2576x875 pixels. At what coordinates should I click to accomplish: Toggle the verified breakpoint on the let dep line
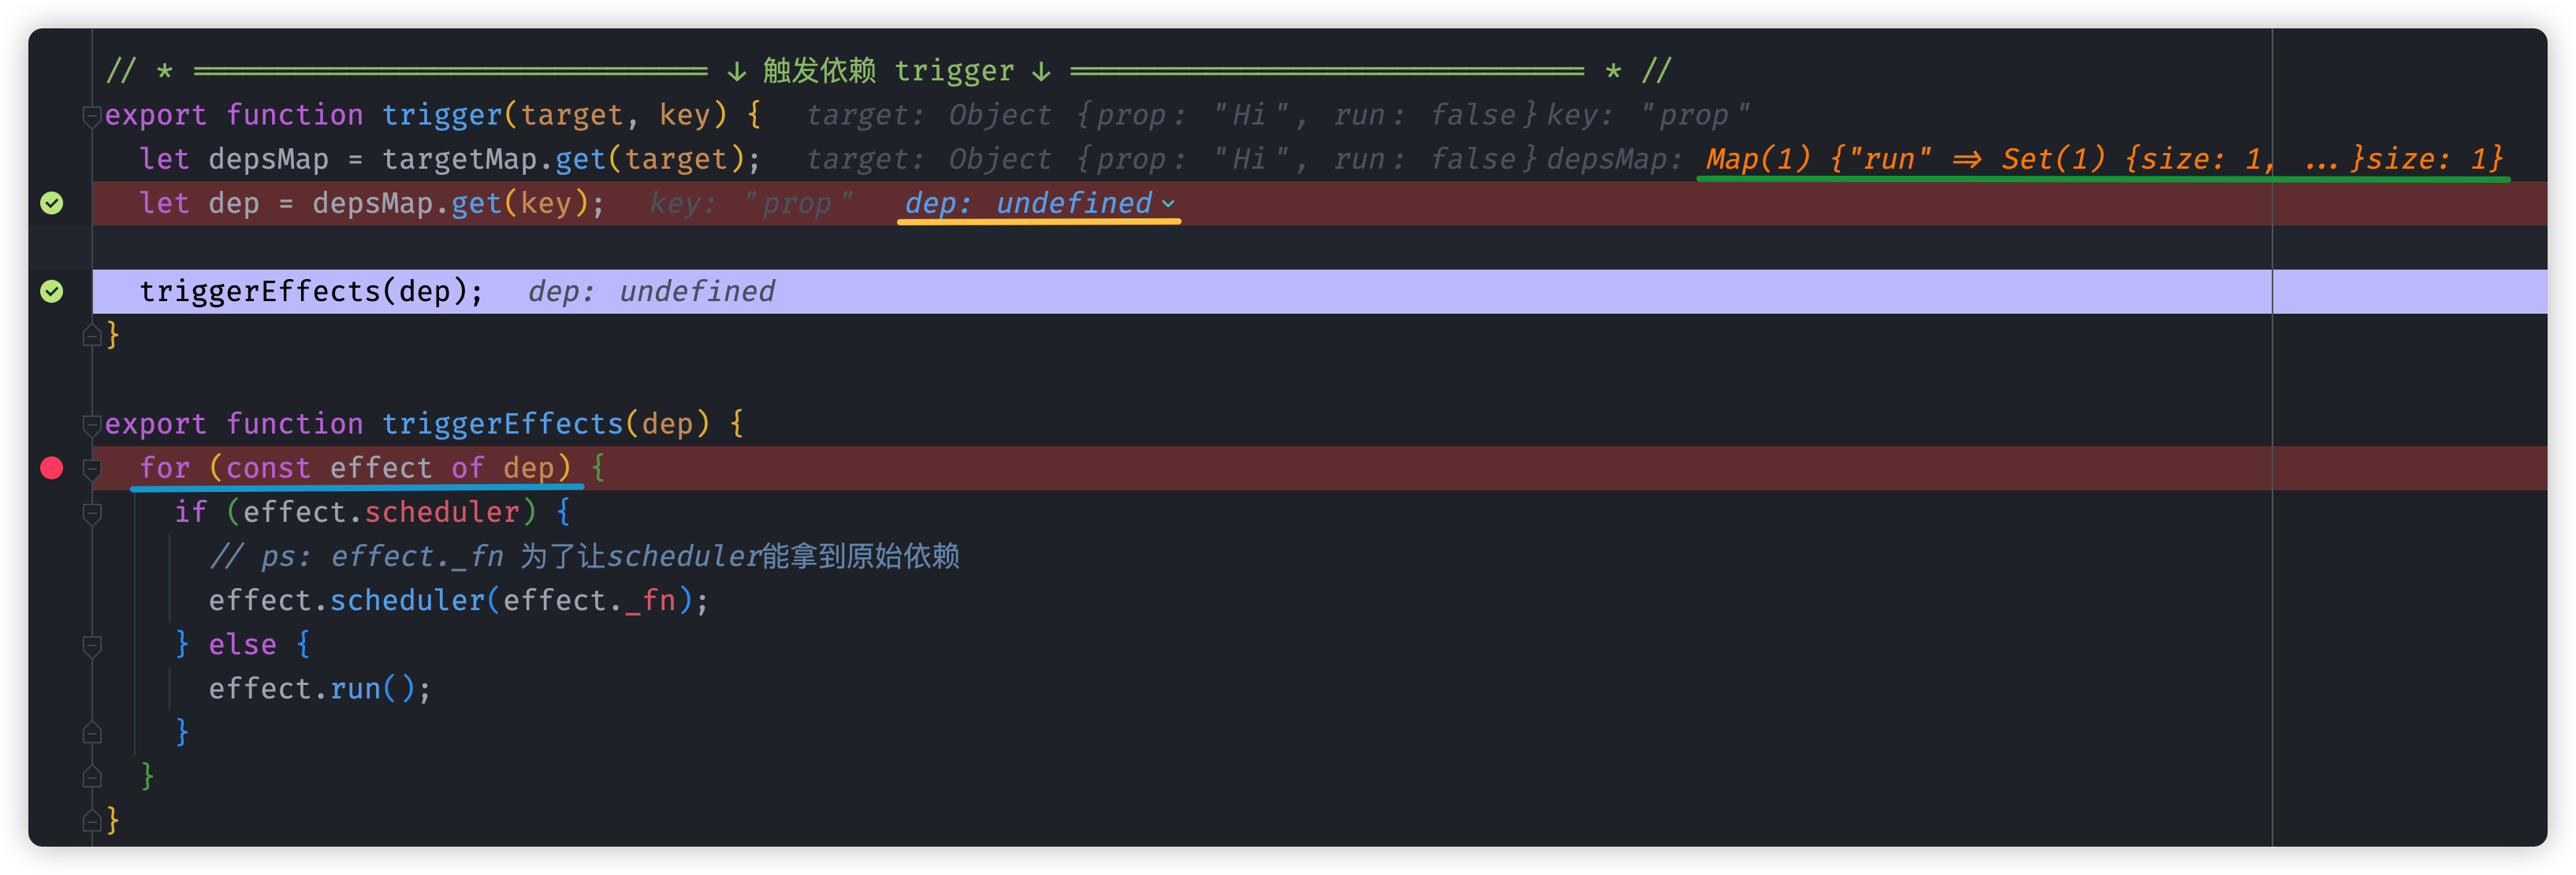(52, 203)
